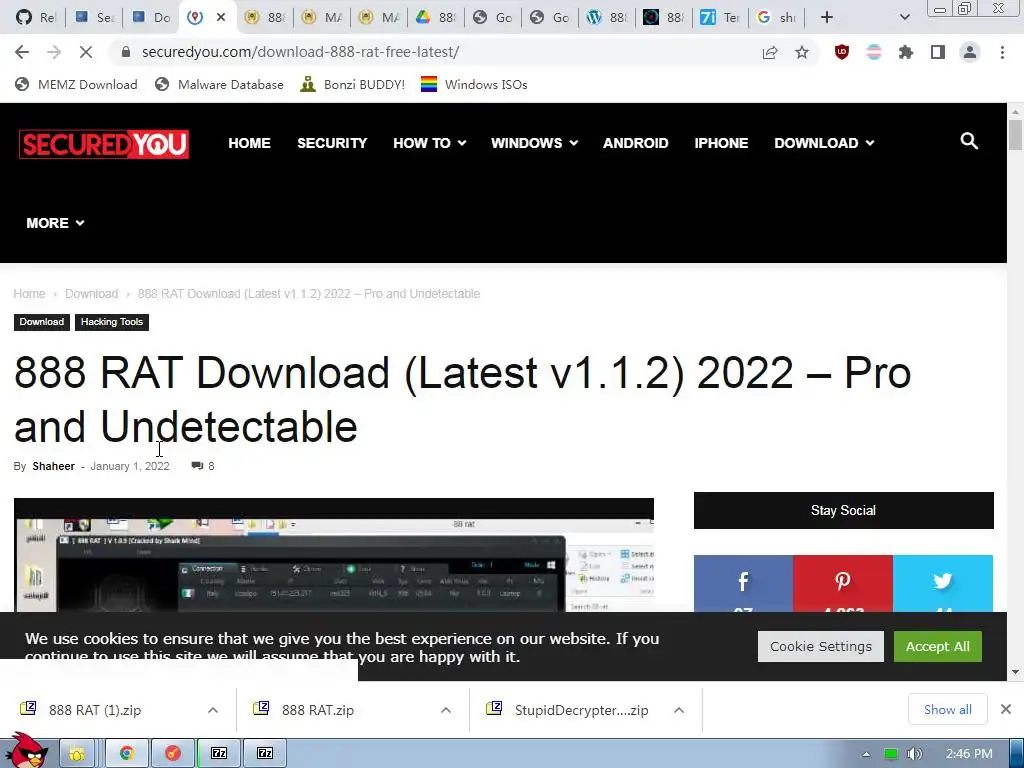Screen dimensions: 1024x768
Task: Click the Download breadcrumb link
Action: tap(91, 294)
